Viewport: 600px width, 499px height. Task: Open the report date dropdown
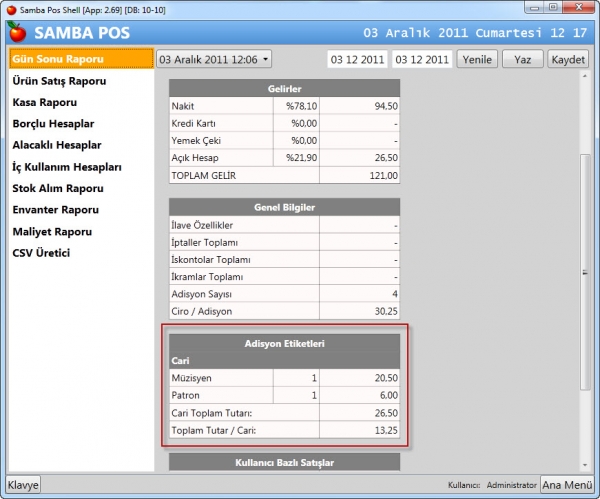pos(214,59)
